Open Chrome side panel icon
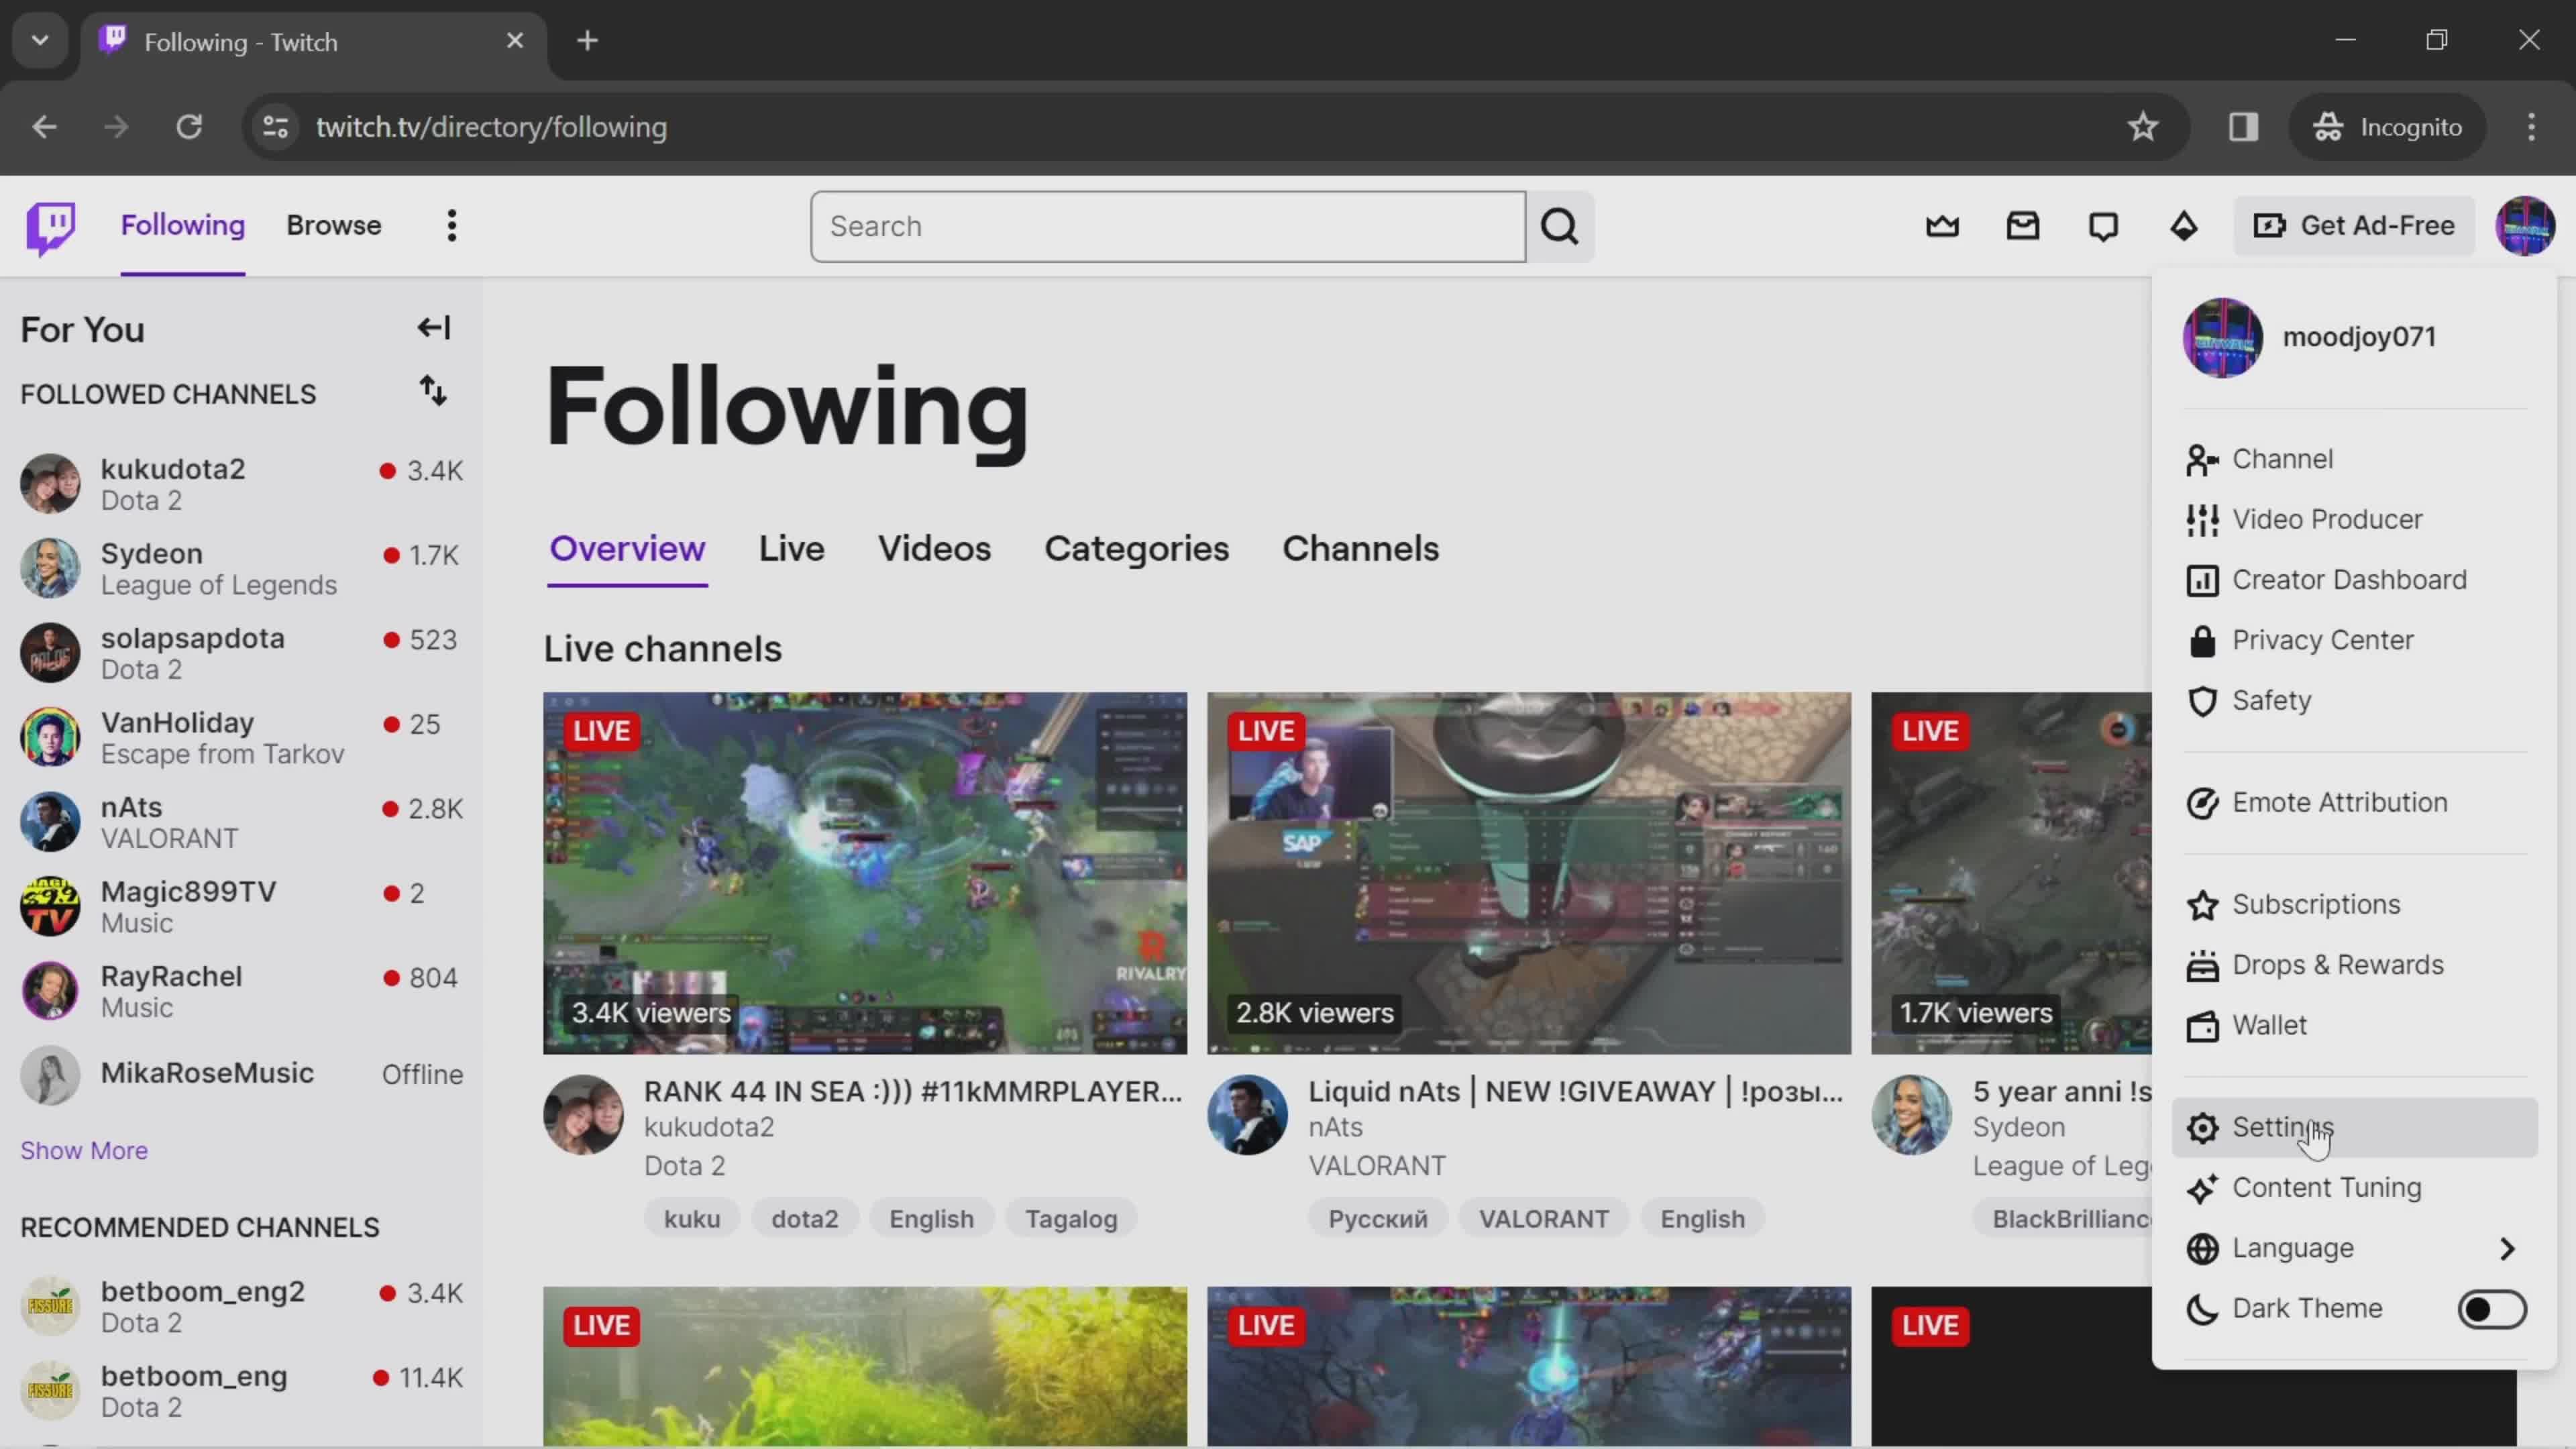2576x1449 pixels. click(2243, 127)
